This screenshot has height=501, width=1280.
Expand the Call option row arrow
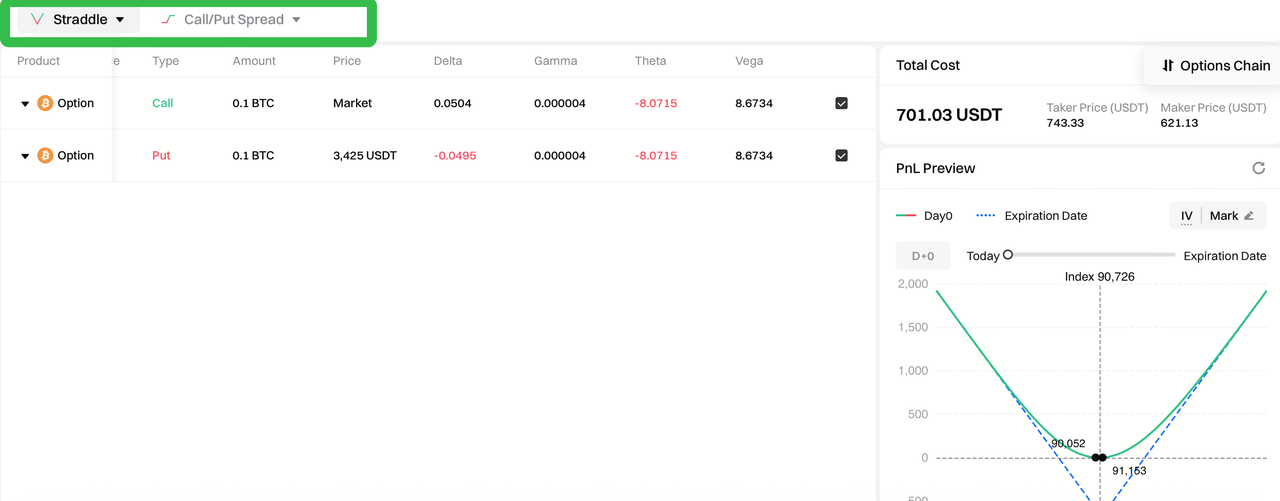(x=25, y=104)
